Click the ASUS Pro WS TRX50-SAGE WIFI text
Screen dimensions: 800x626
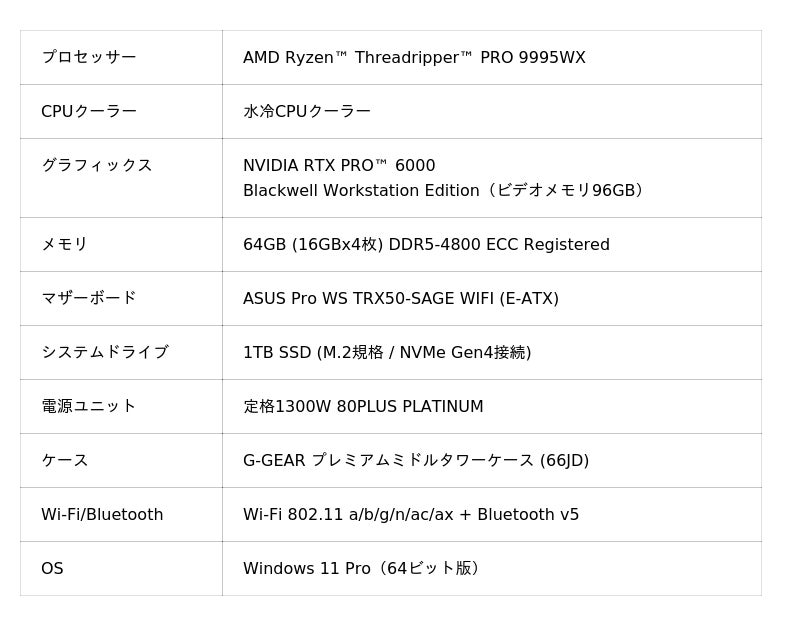pos(400,298)
